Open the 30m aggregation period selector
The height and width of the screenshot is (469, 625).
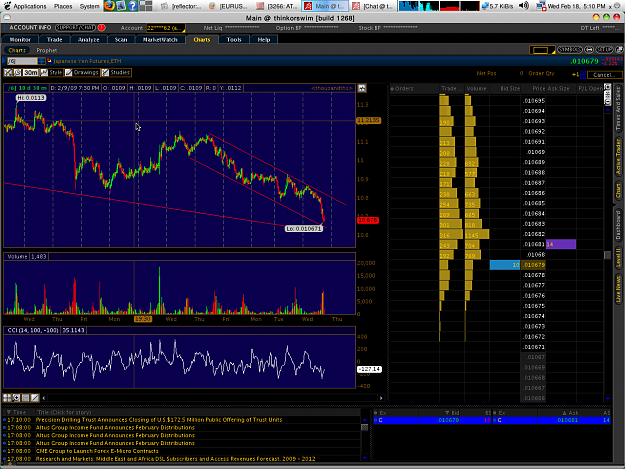(30, 73)
